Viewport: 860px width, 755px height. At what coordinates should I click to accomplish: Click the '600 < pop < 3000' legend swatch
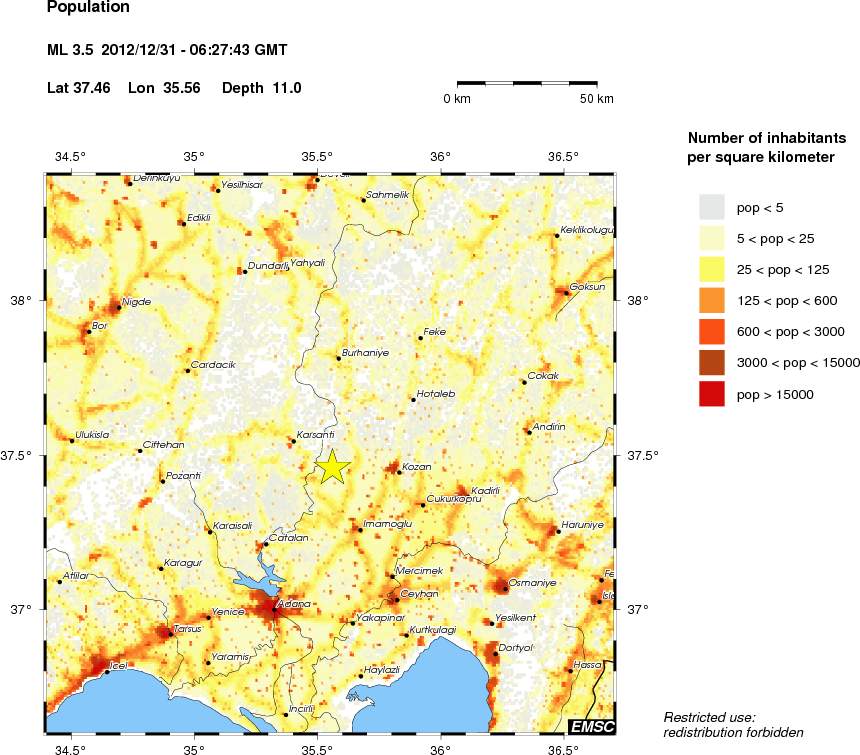click(711, 331)
